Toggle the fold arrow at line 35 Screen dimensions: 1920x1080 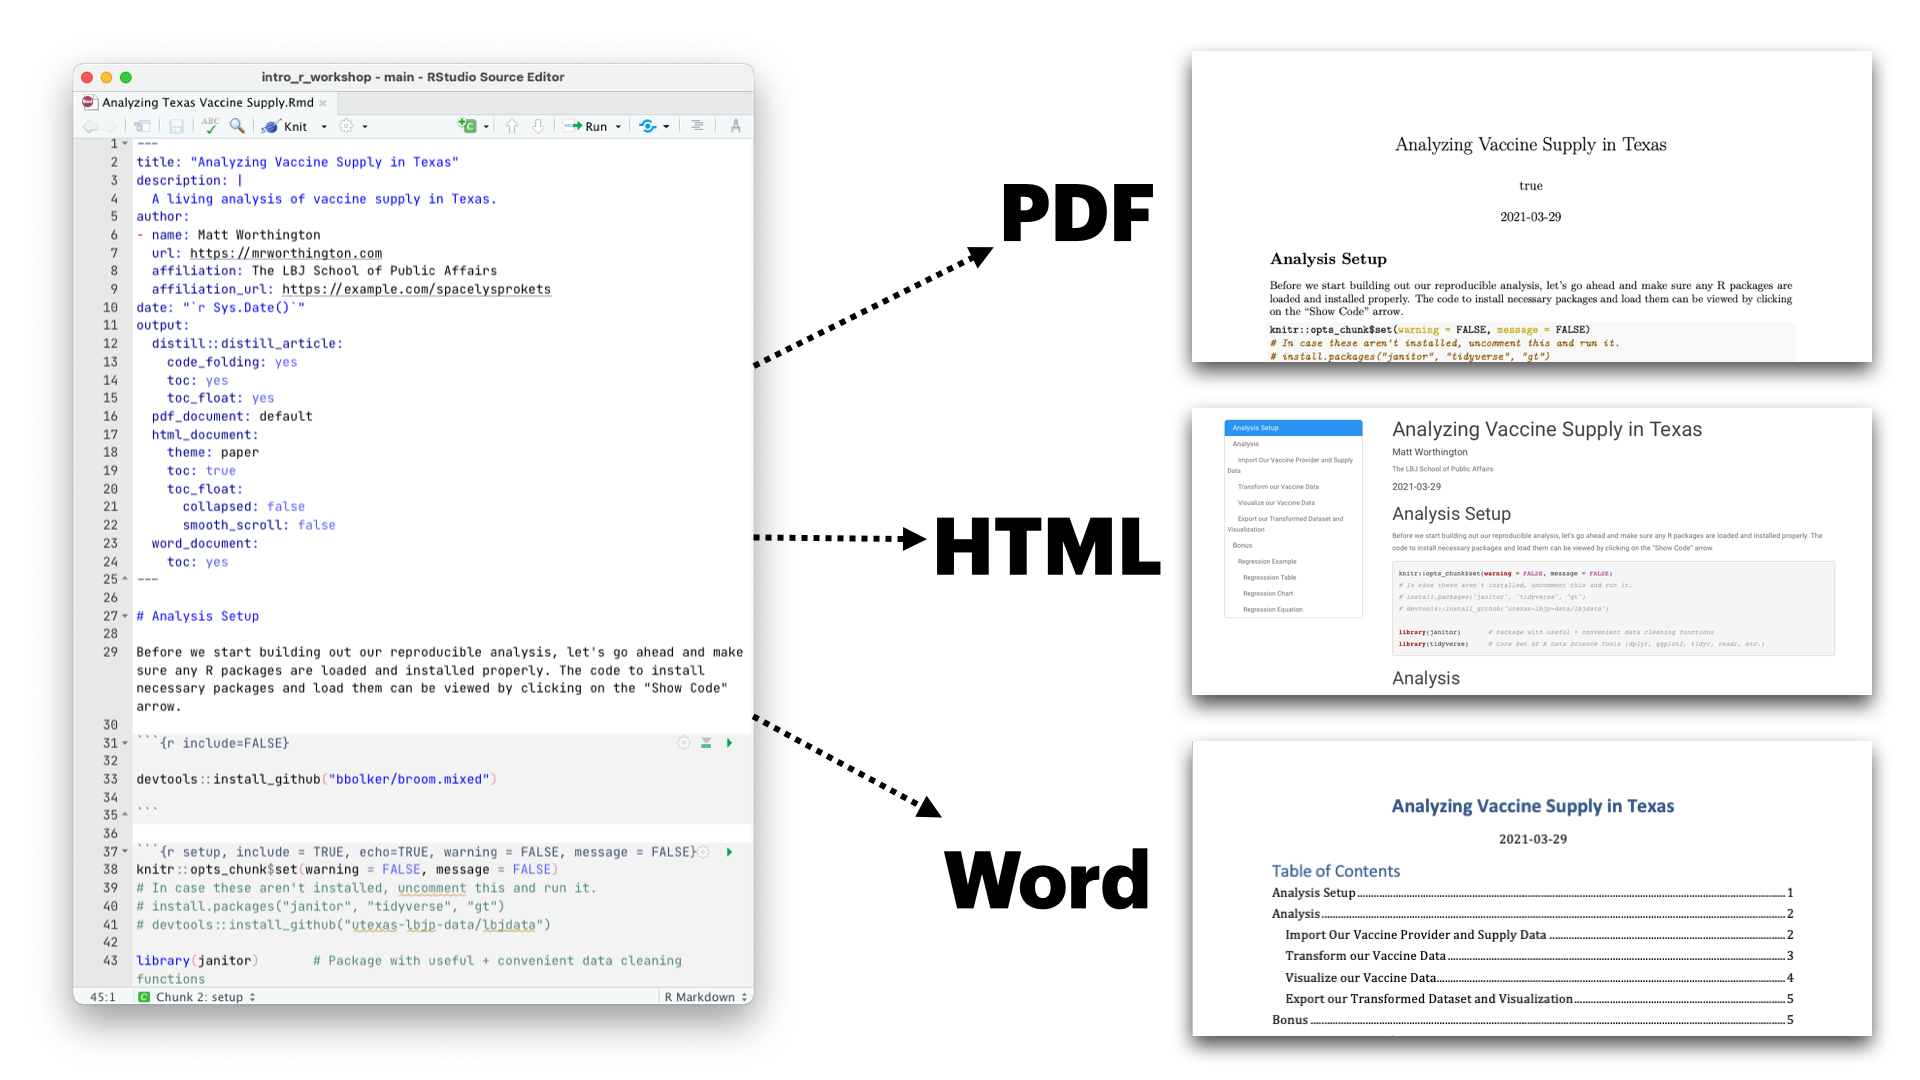[x=126, y=815]
